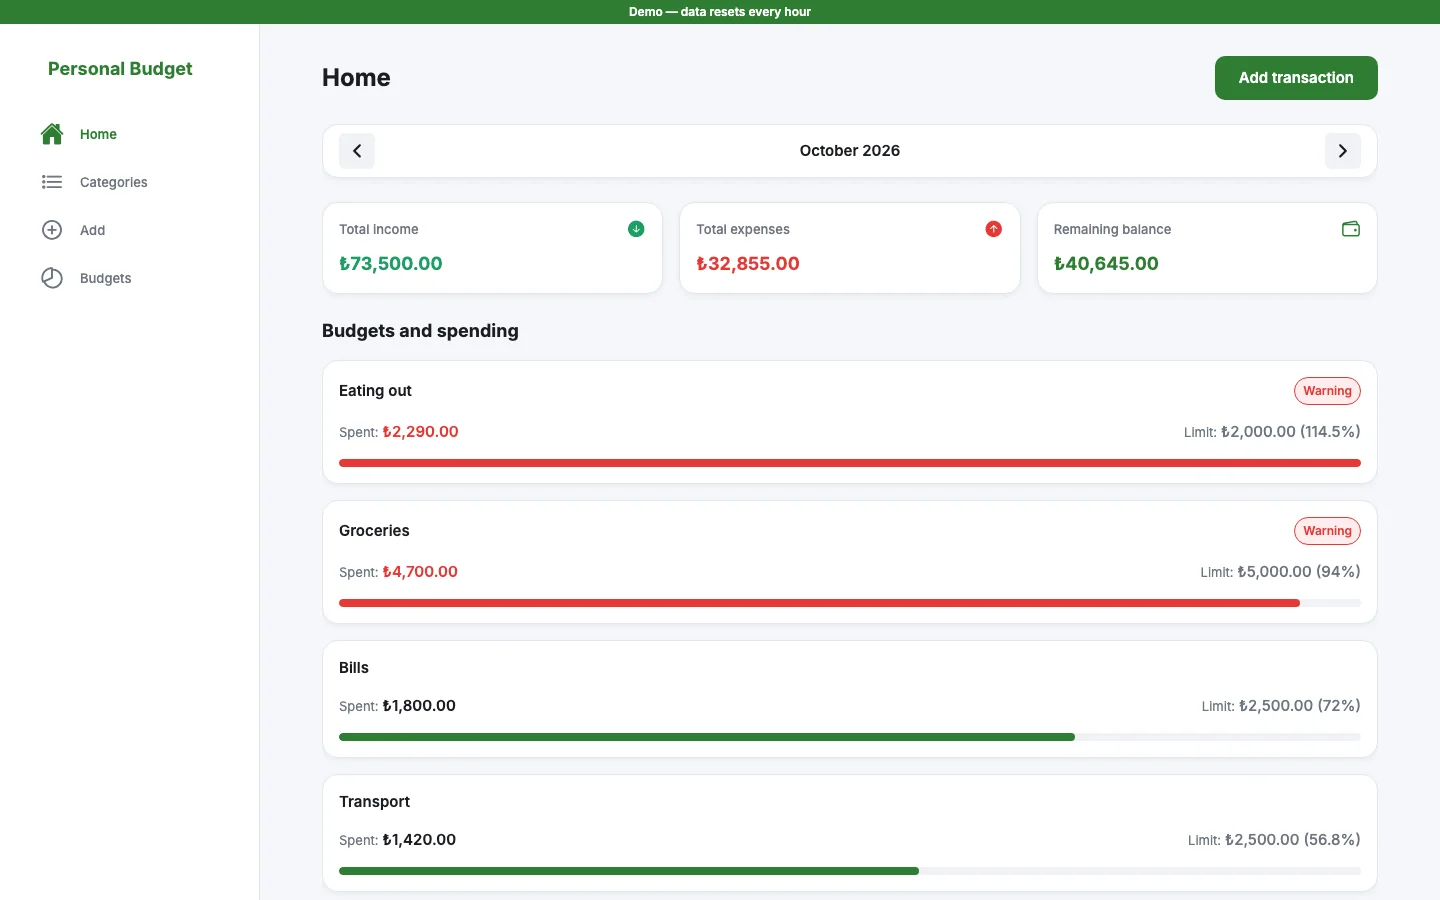Click the total expenses amount ₺32,855.00

(748, 264)
